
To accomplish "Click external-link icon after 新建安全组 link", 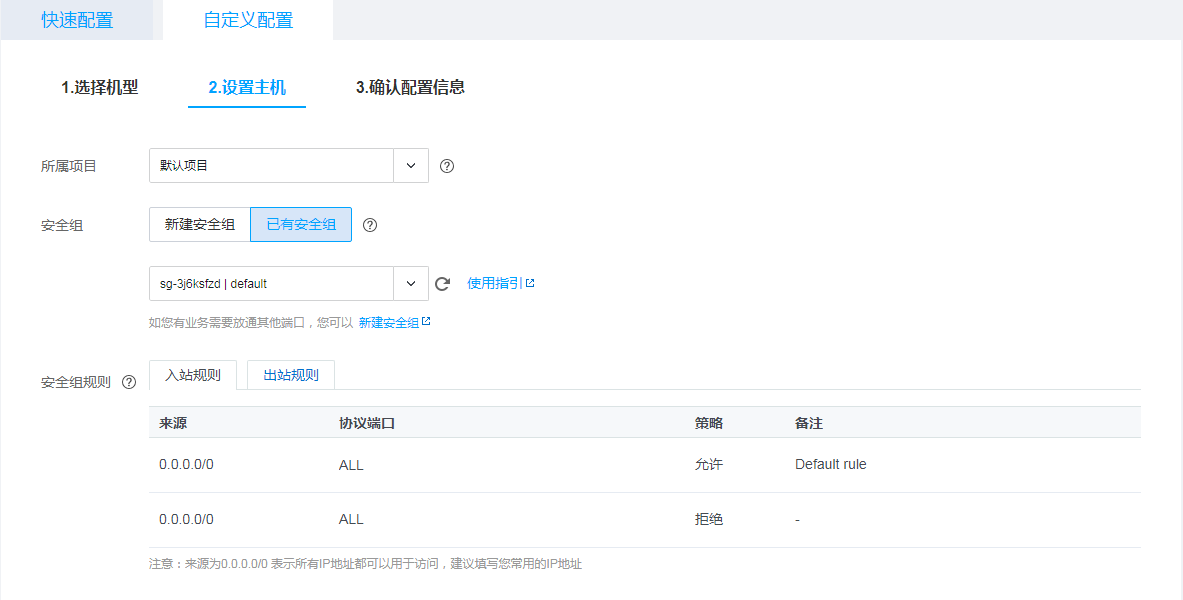I will (426, 322).
